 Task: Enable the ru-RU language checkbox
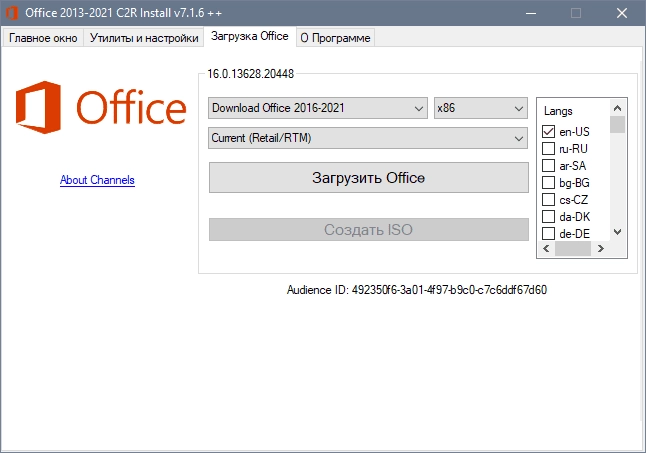click(x=548, y=148)
